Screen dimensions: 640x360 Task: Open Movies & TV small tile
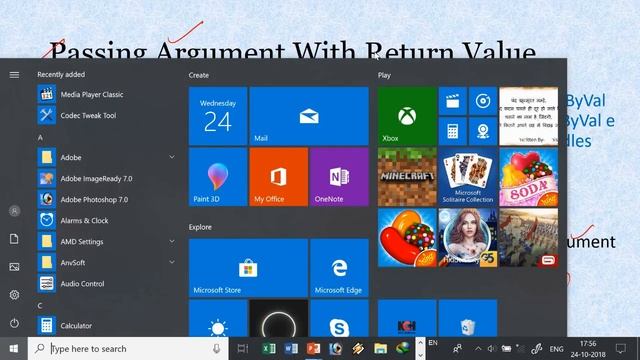[453, 101]
